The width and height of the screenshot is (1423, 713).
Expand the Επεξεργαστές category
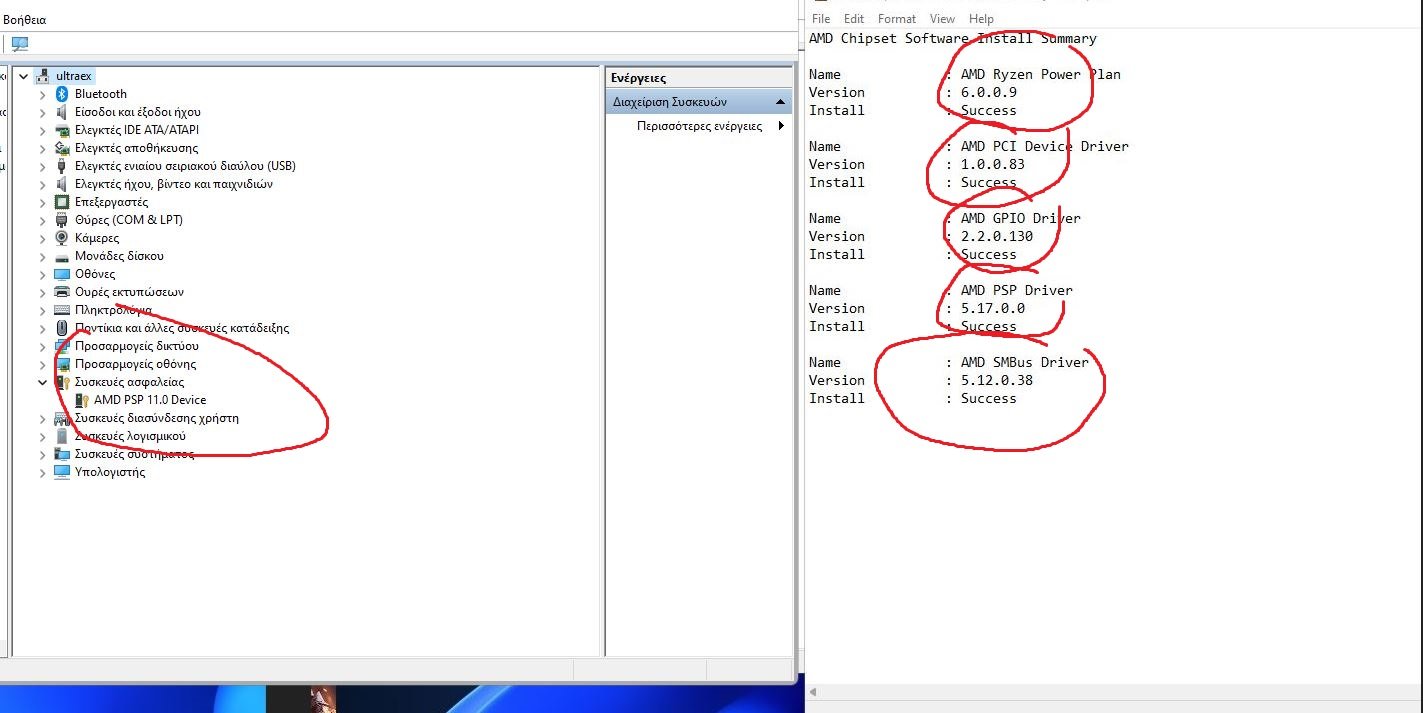[x=42, y=202]
